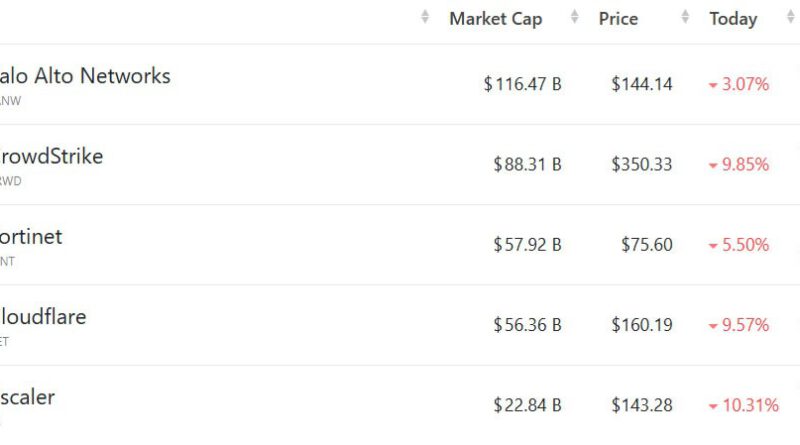Click Fortinet's $57.92 B market cap
Screen dimensions: 800x445
tap(527, 245)
